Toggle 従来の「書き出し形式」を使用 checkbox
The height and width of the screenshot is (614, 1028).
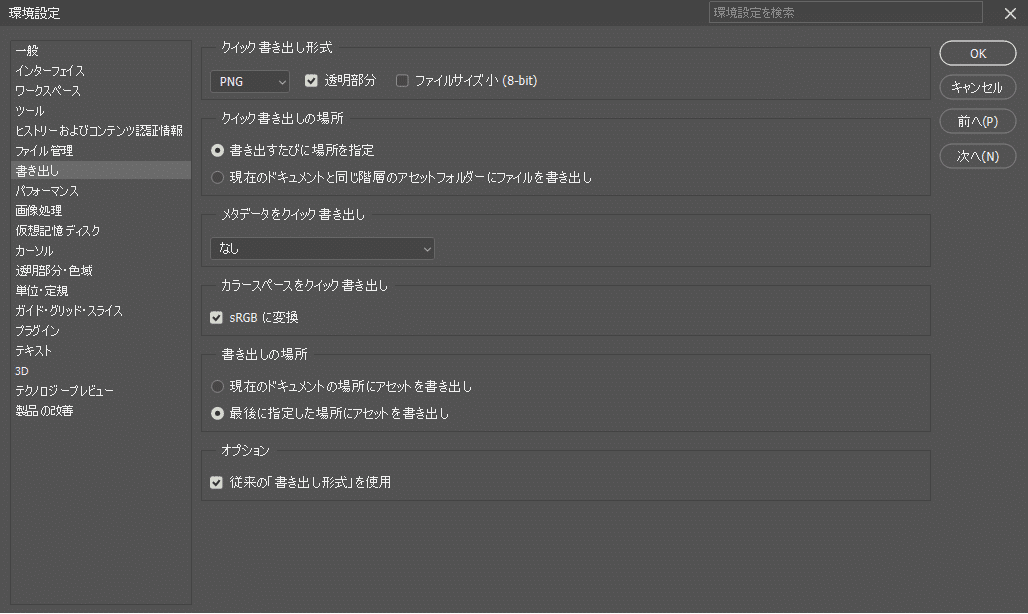coord(216,482)
